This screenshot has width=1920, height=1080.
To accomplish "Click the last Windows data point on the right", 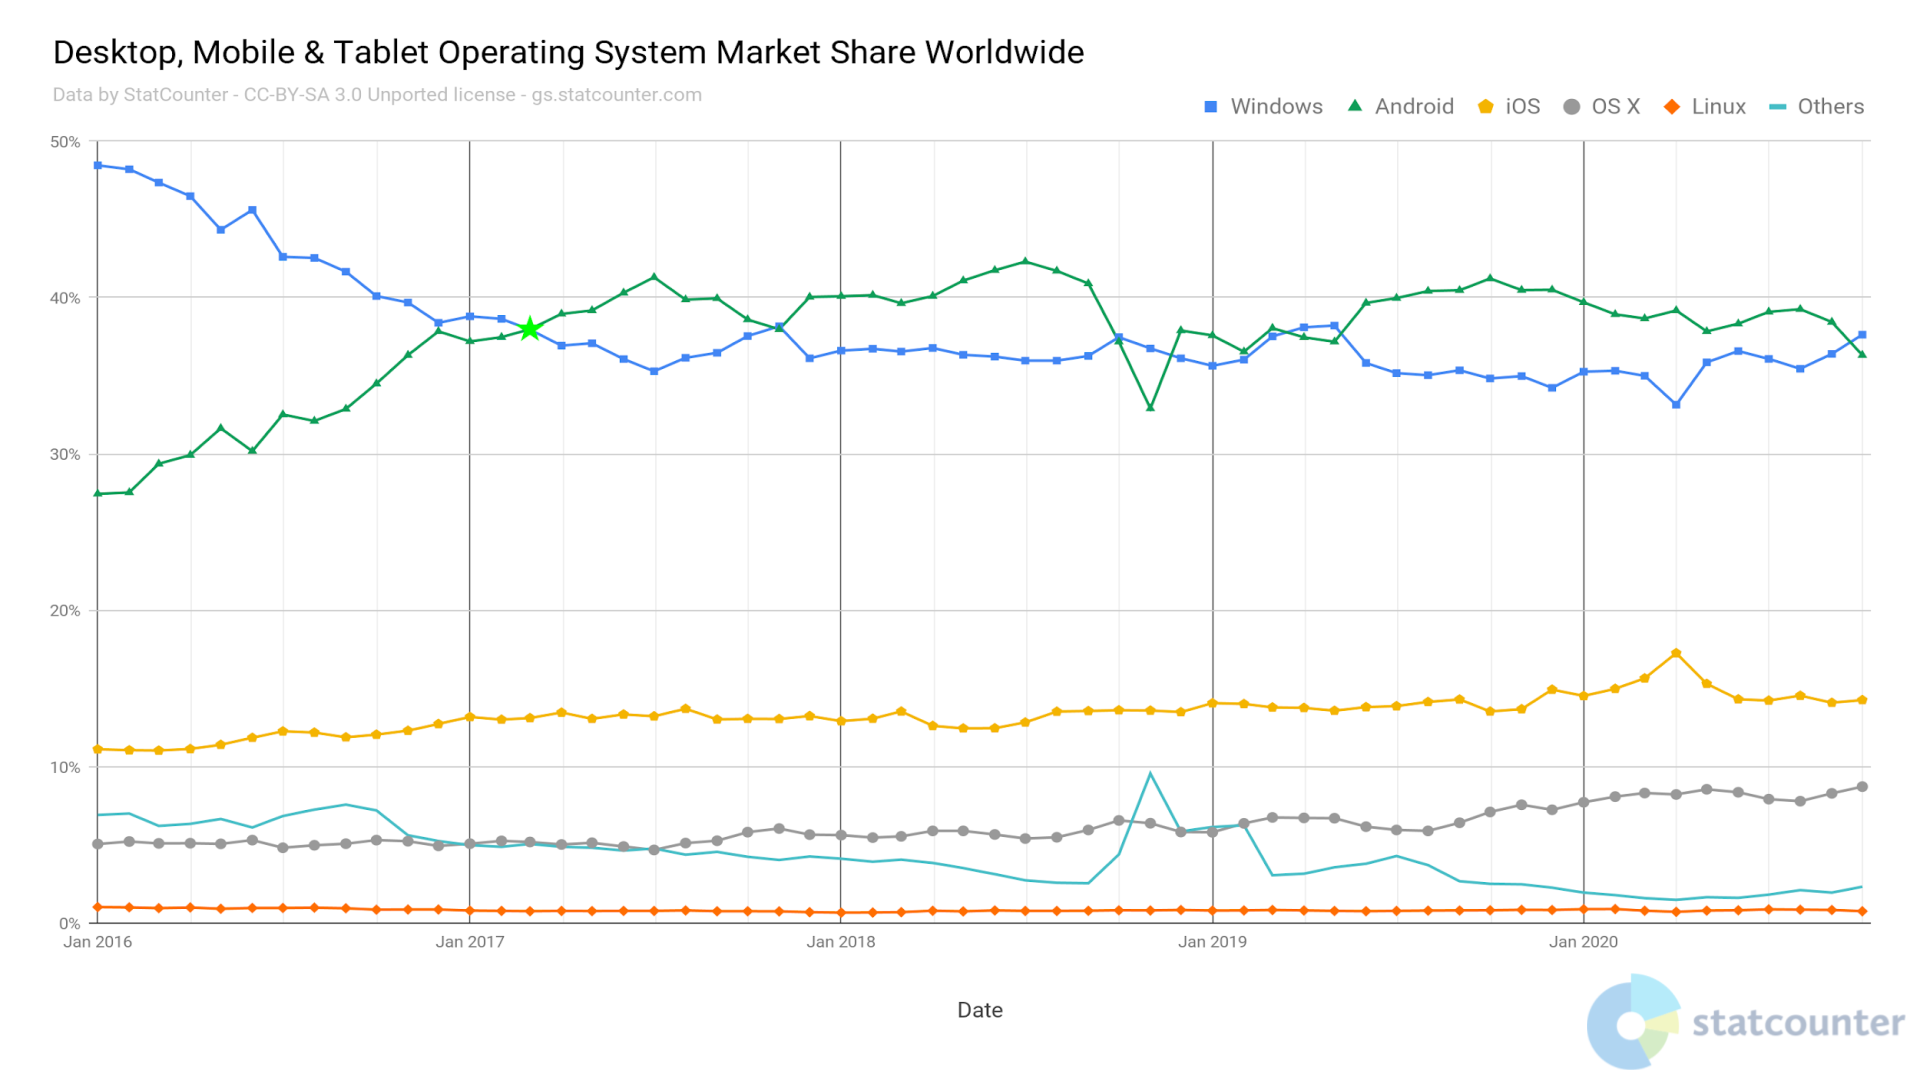I will tap(1862, 335).
